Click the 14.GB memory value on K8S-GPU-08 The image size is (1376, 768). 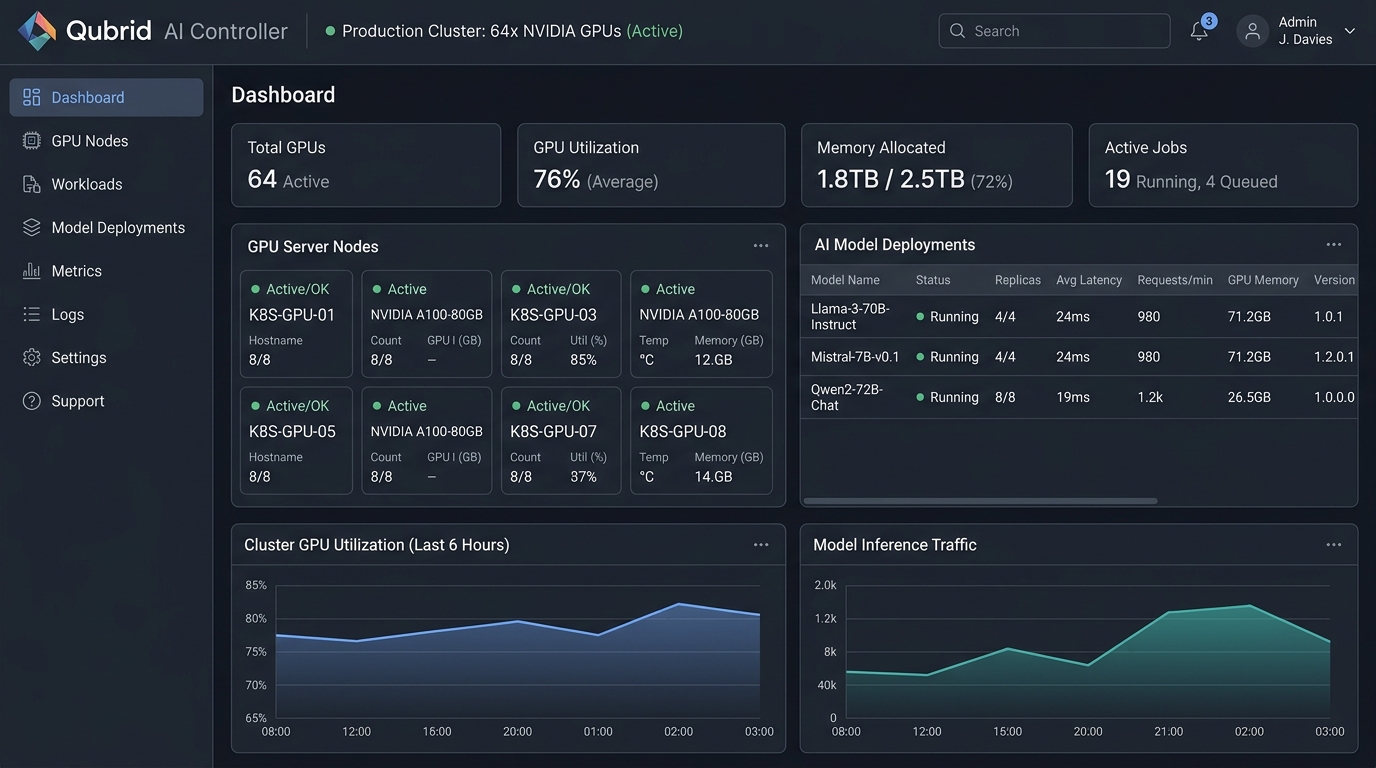click(714, 477)
